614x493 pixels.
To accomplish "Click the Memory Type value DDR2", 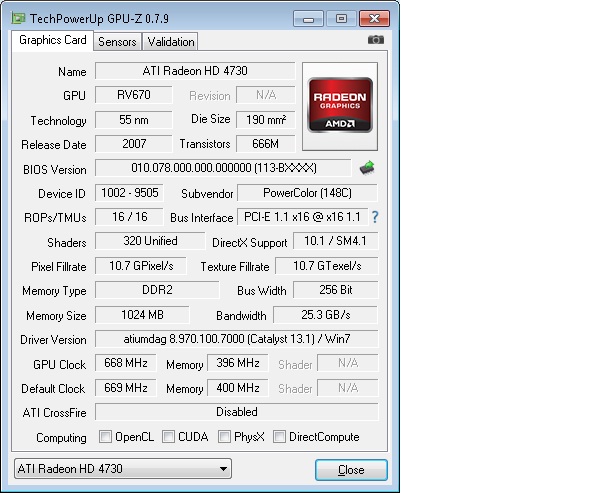I will tap(157, 290).
